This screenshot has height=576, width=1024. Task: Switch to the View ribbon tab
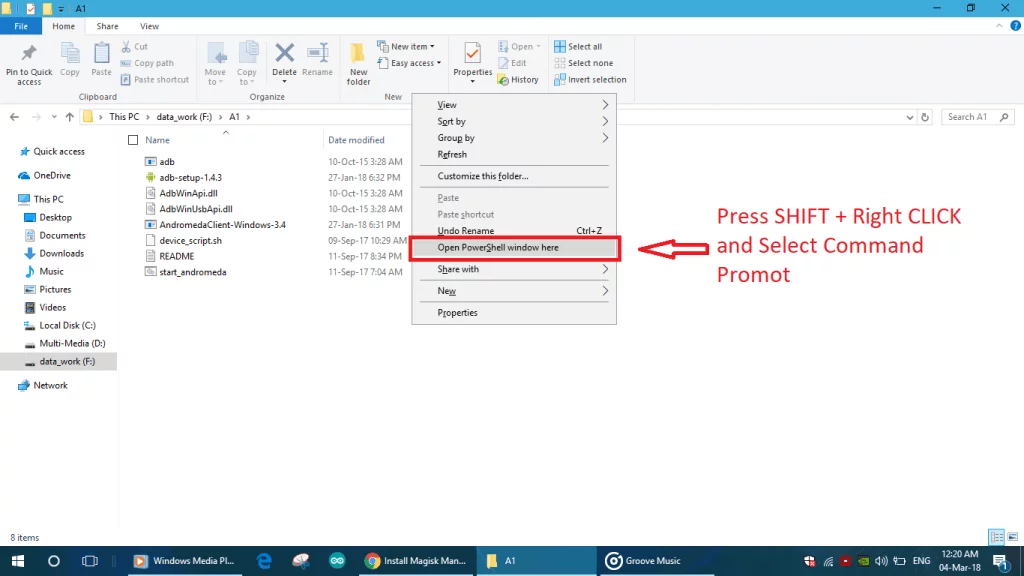tap(149, 26)
